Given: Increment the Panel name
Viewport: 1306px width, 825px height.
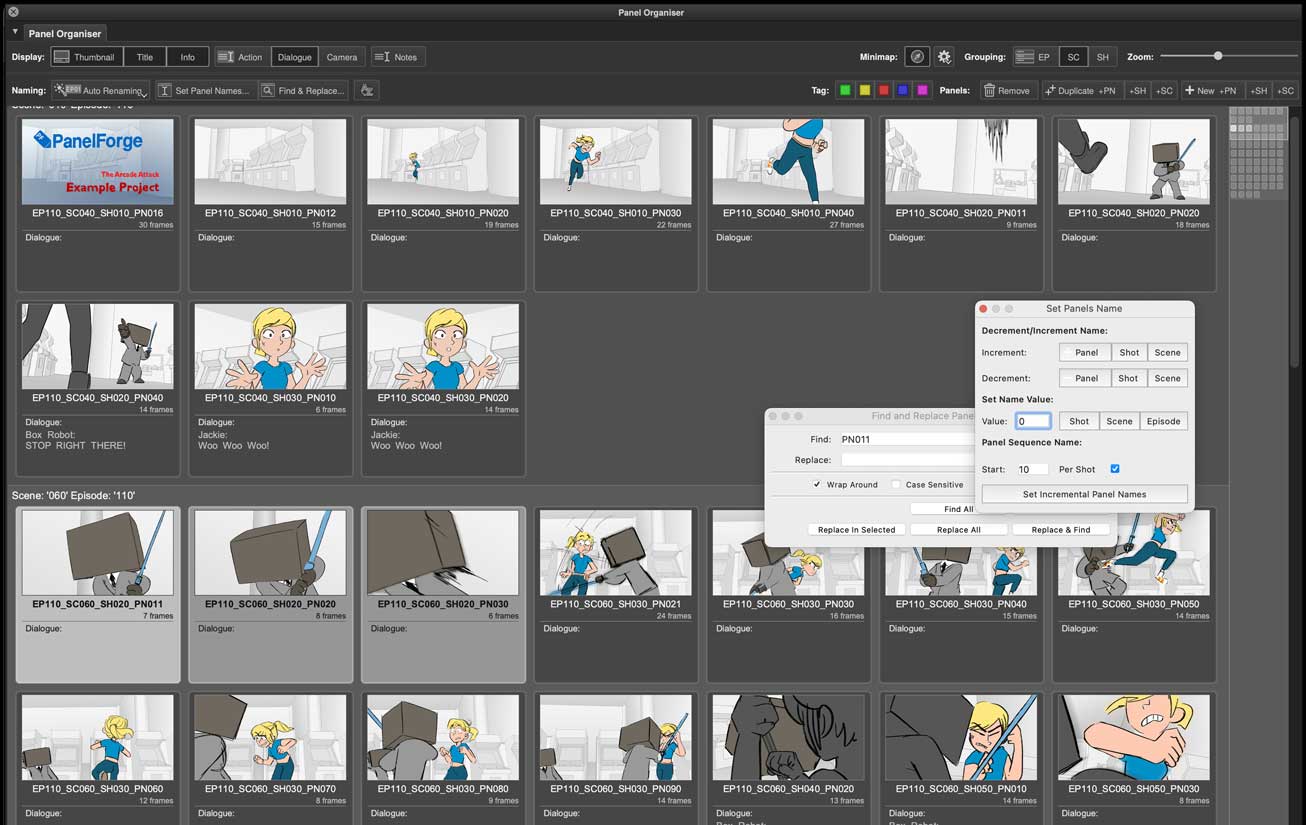Looking at the screenshot, I should pyautogui.click(x=1084, y=352).
